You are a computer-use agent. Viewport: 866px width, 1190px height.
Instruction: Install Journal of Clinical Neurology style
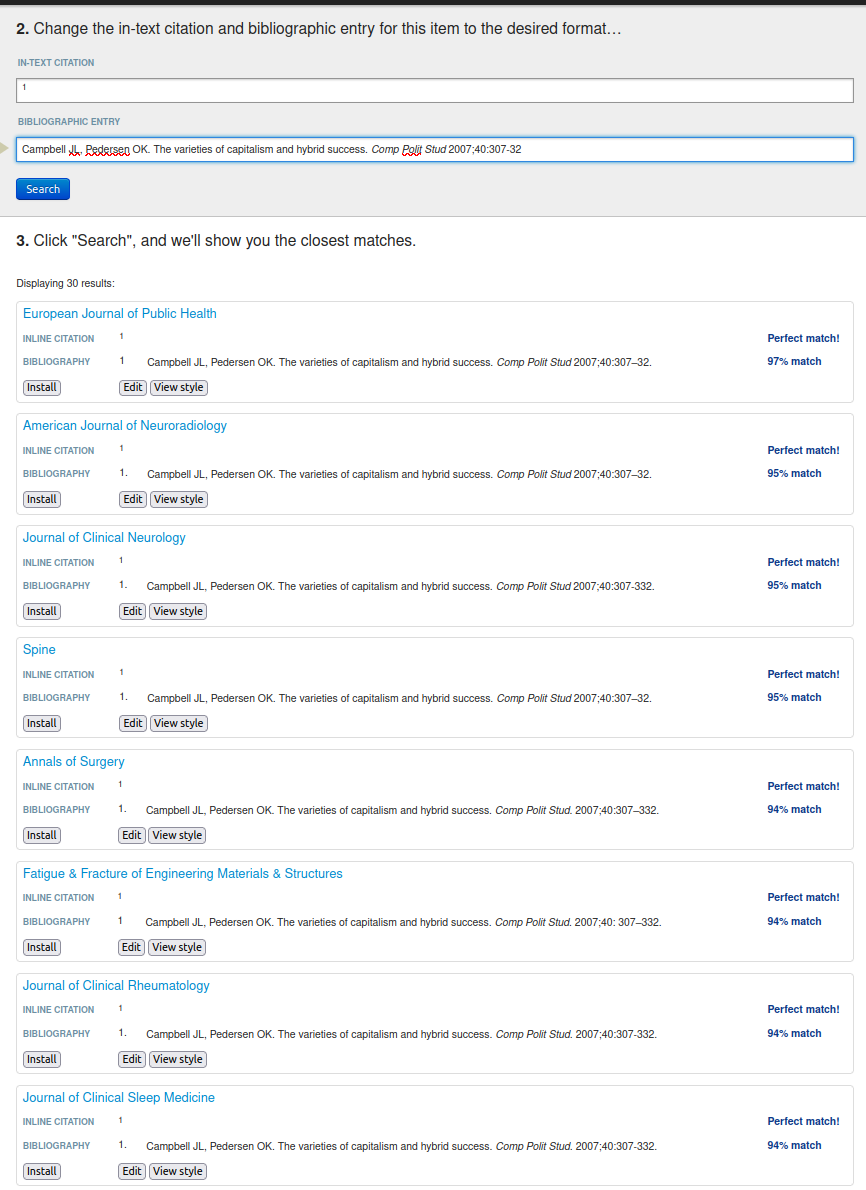[x=42, y=611]
